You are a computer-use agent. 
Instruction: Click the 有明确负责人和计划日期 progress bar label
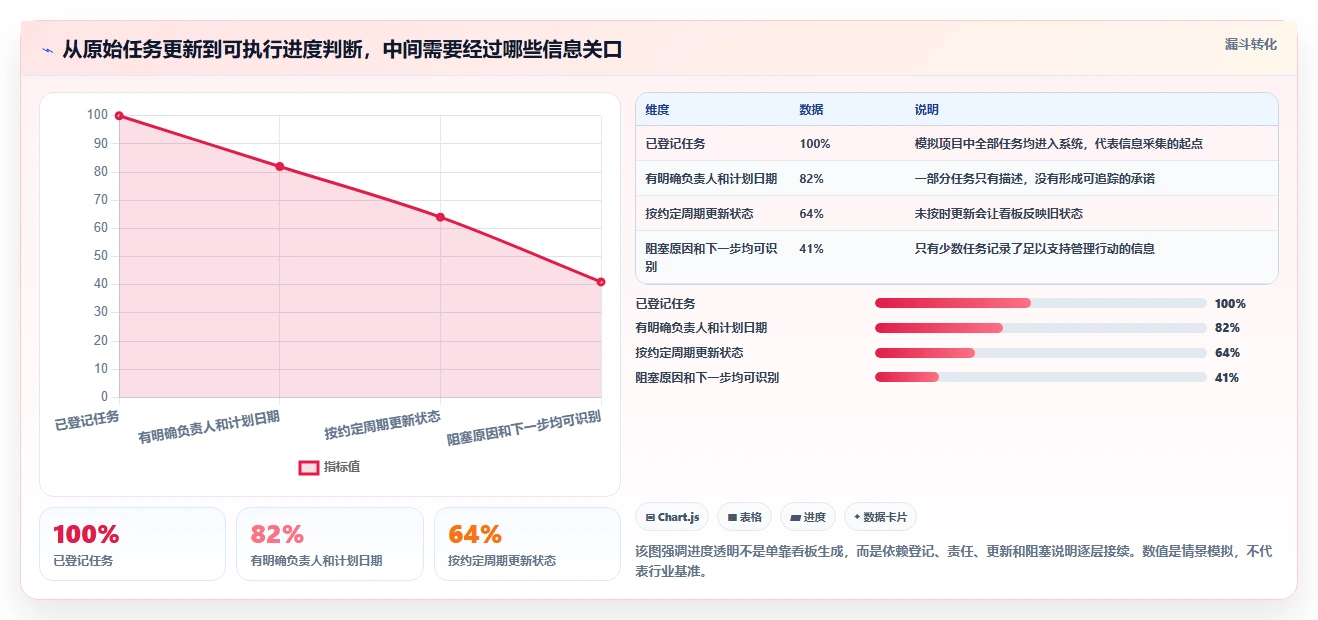(701, 328)
